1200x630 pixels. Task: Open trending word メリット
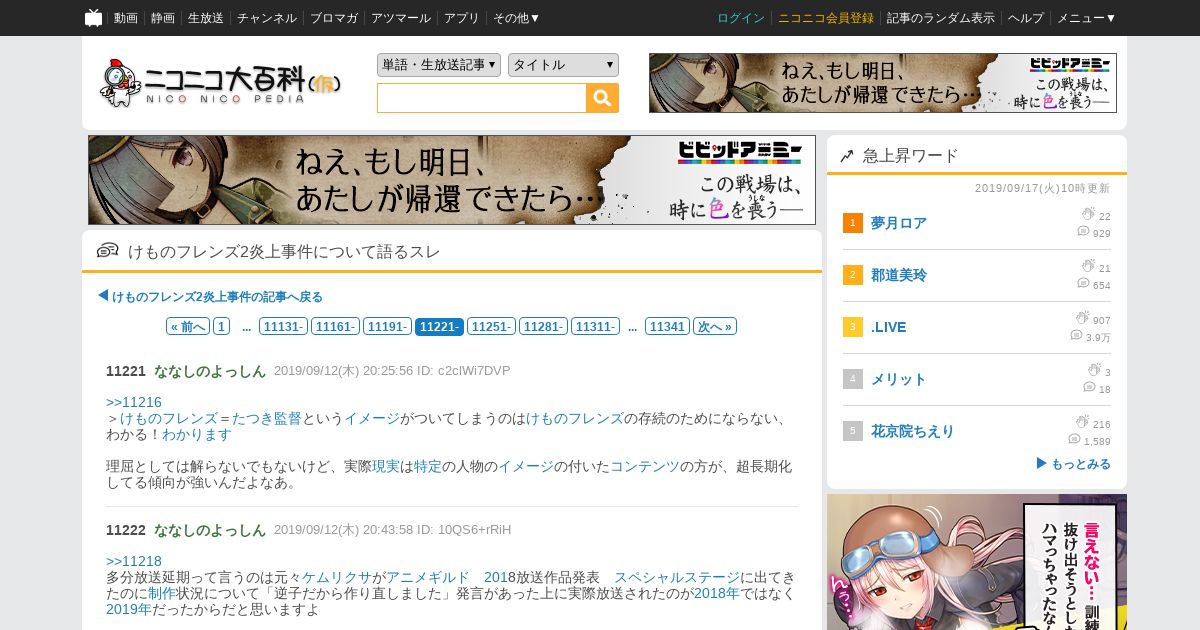tap(899, 379)
